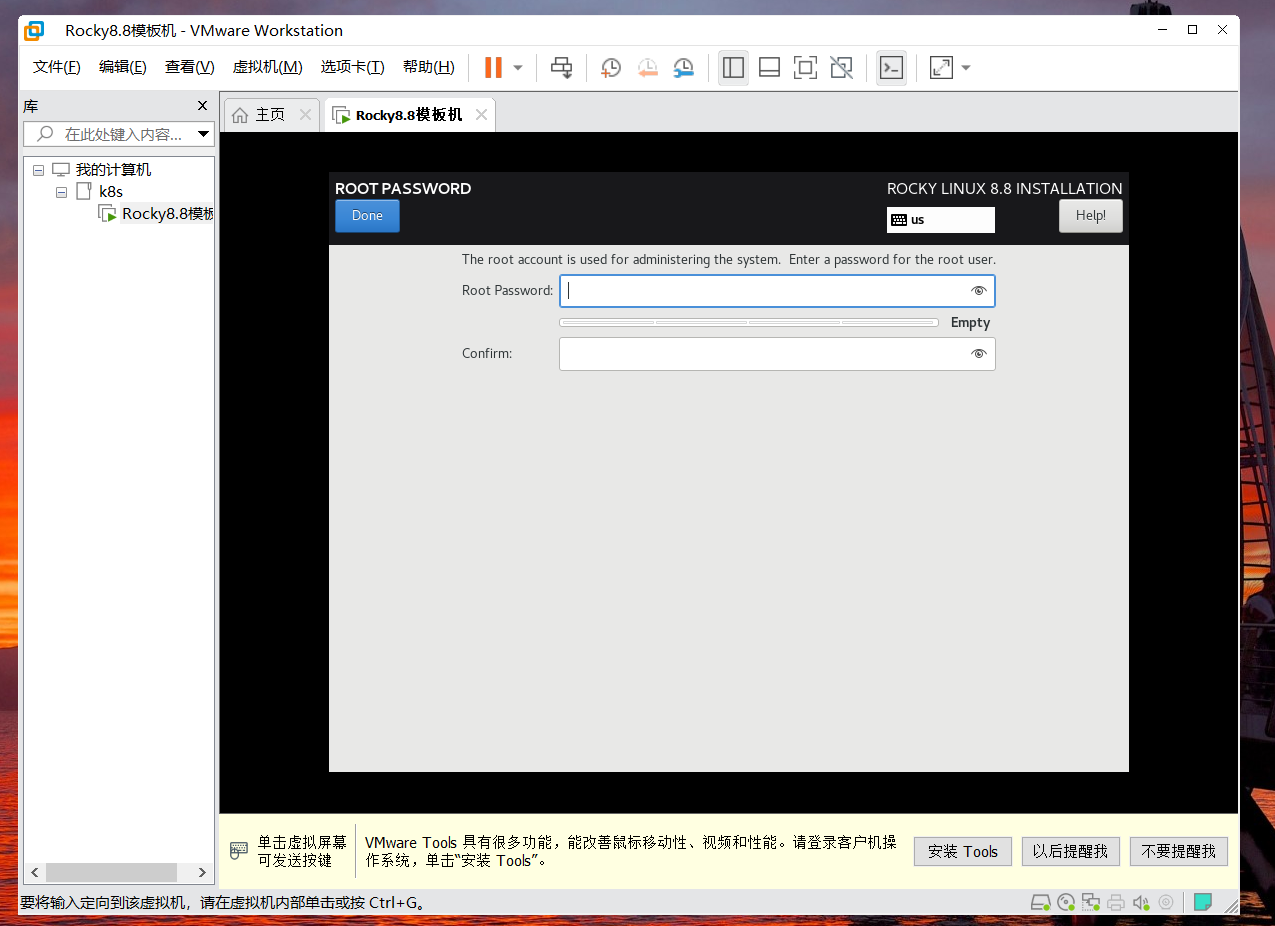The height and width of the screenshot is (926, 1275).
Task: Close the library panel
Action: coord(202,106)
